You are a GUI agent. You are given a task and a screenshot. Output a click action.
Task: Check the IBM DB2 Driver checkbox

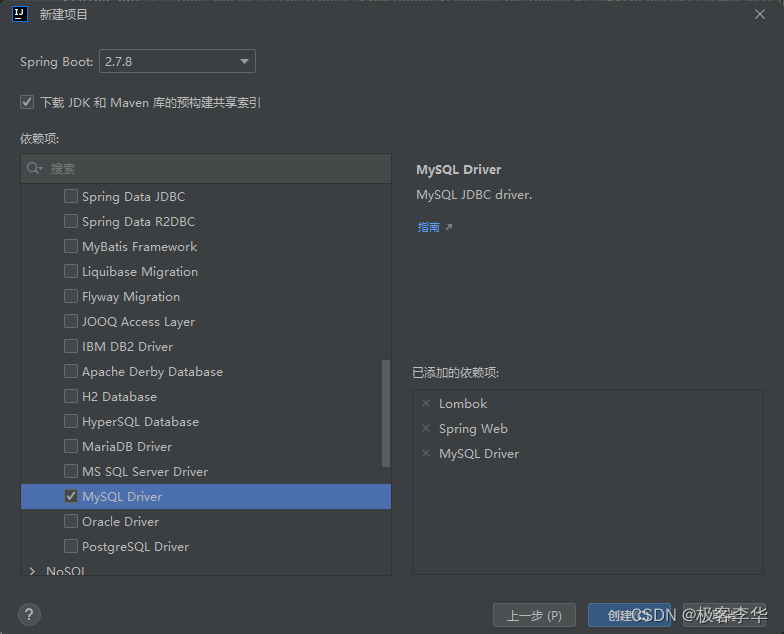[x=71, y=346]
